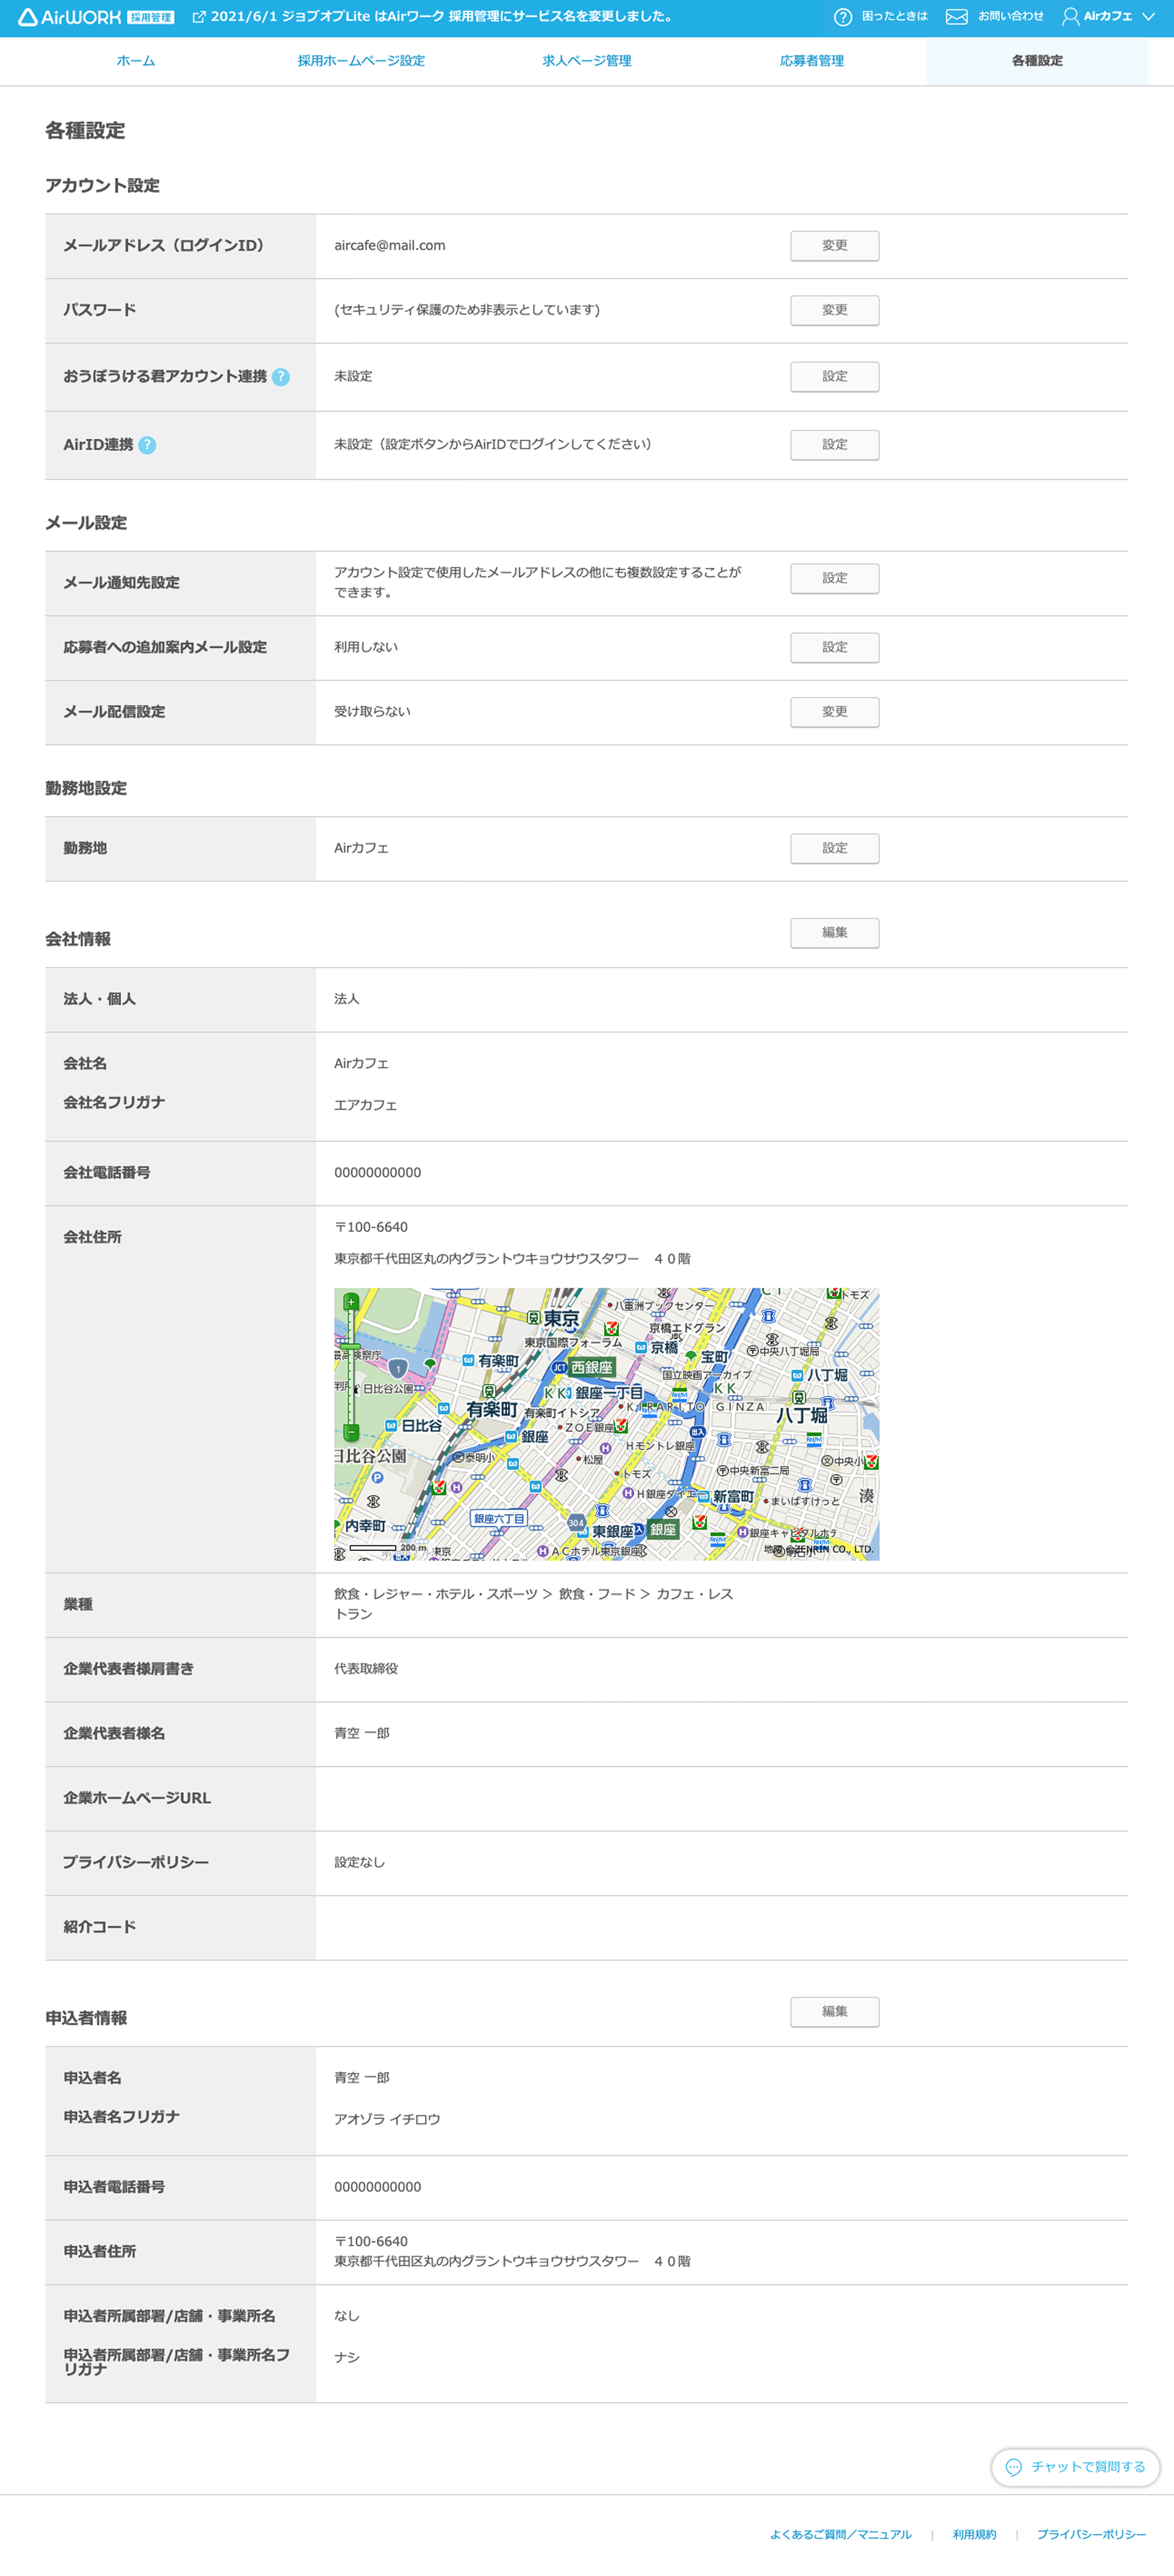1174x2576 pixels.
Task: Select the email aircafe@mail.com text
Action: click(390, 246)
